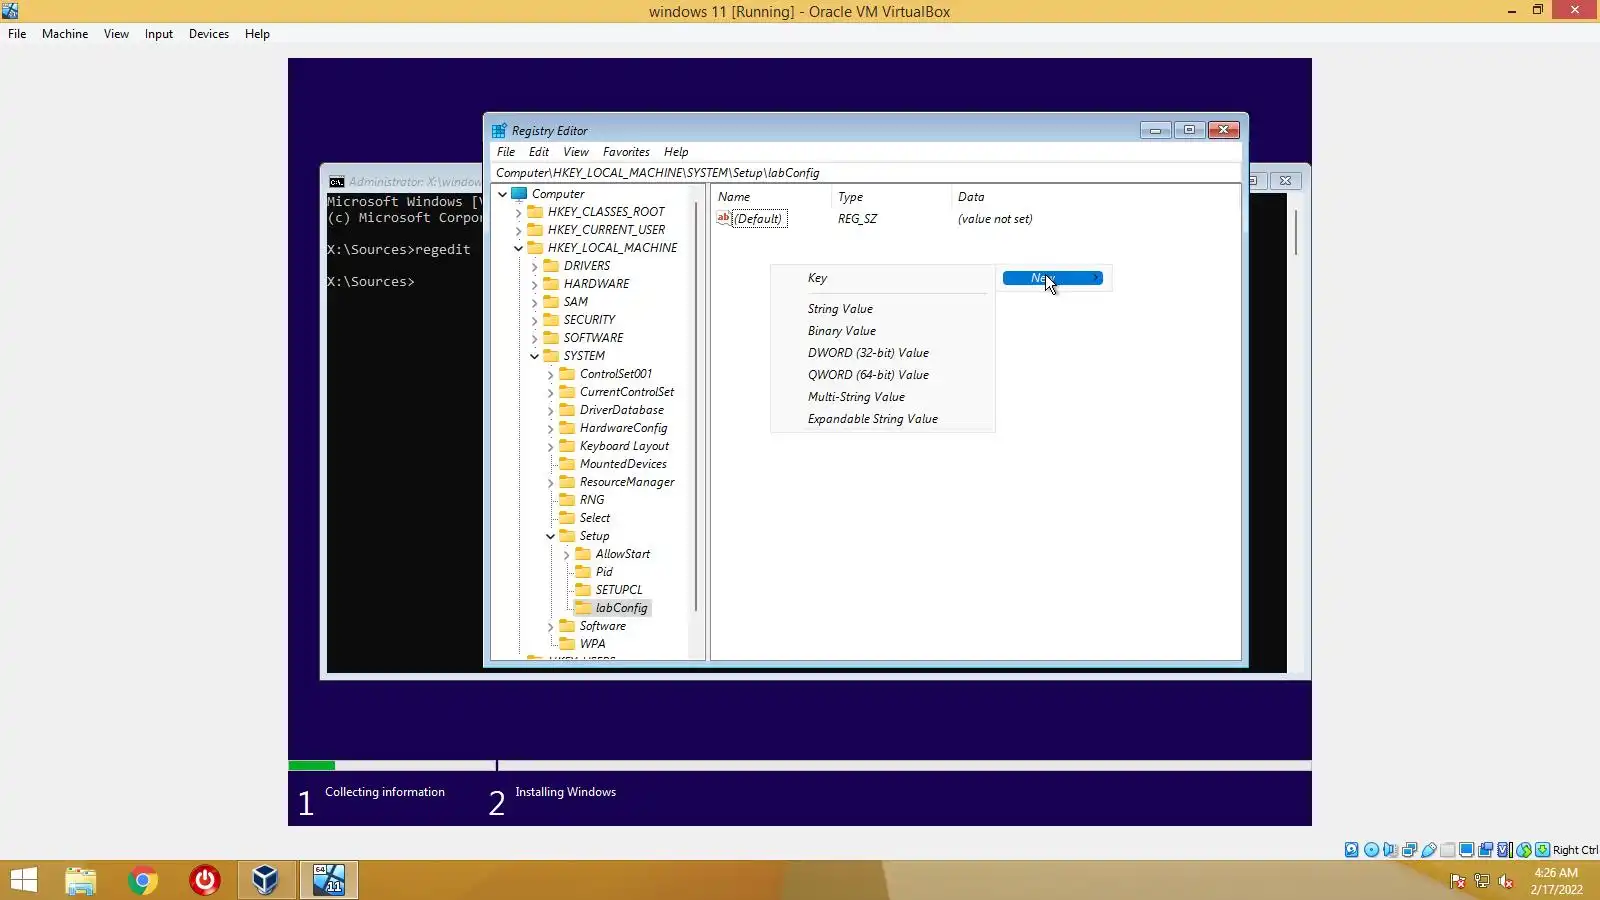Click the red power icon on taskbar

click(x=205, y=880)
